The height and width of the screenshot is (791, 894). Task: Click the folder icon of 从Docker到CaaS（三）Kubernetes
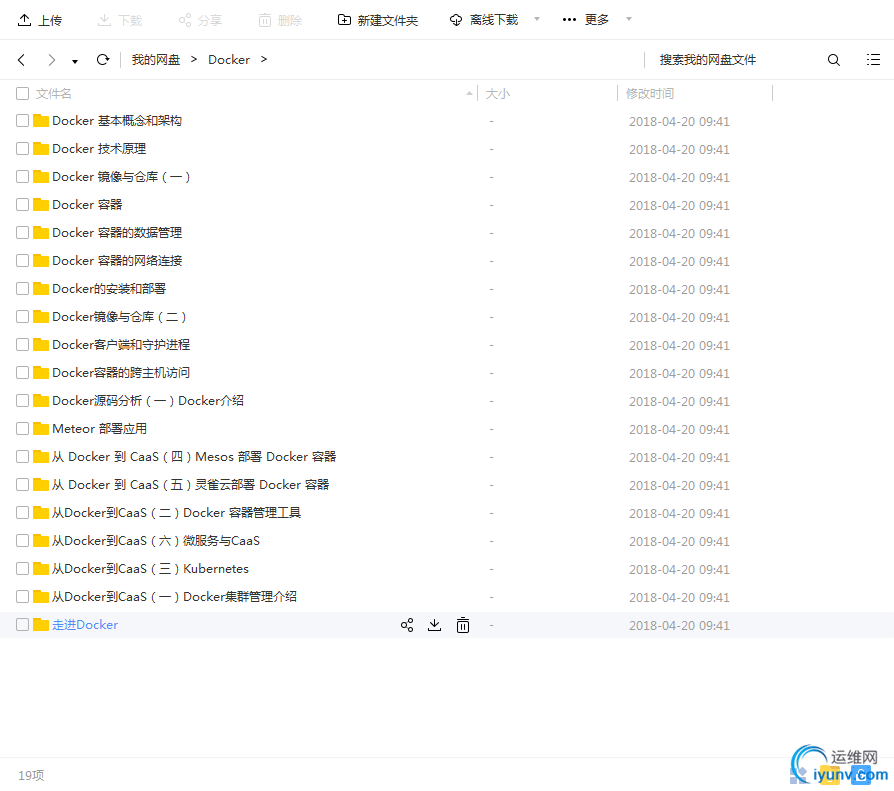pyautogui.click(x=41, y=568)
